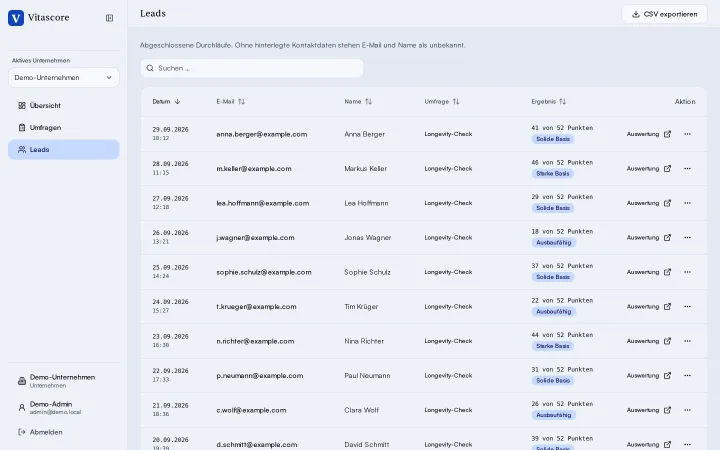Open Auswertung for Lea Hoffmann

coord(649,203)
